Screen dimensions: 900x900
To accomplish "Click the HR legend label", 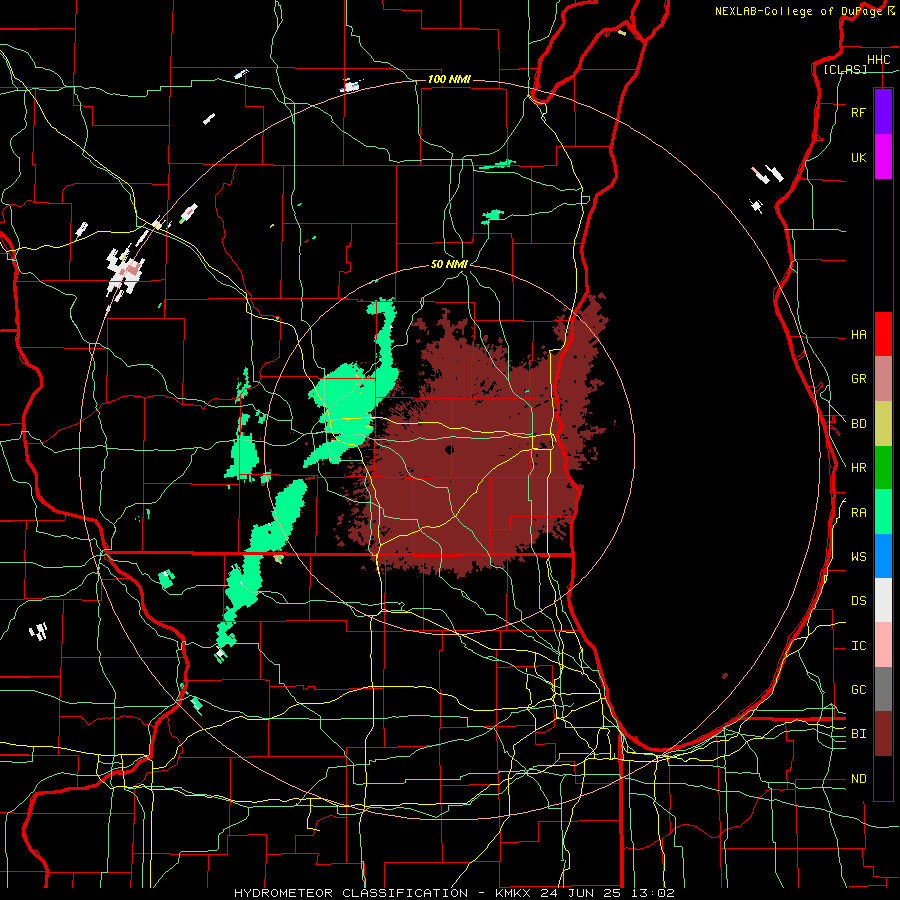I will (858, 468).
